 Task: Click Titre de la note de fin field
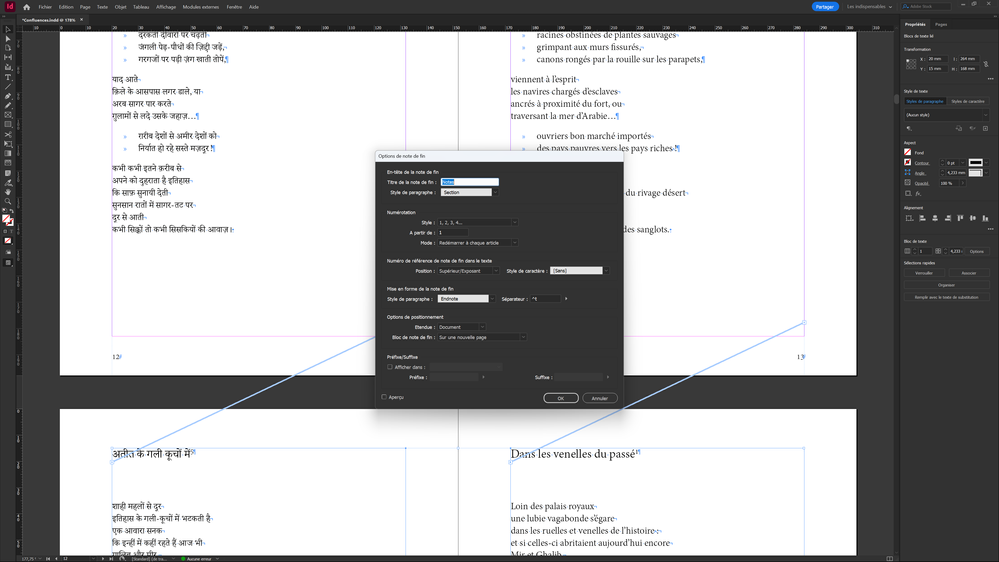pos(470,182)
